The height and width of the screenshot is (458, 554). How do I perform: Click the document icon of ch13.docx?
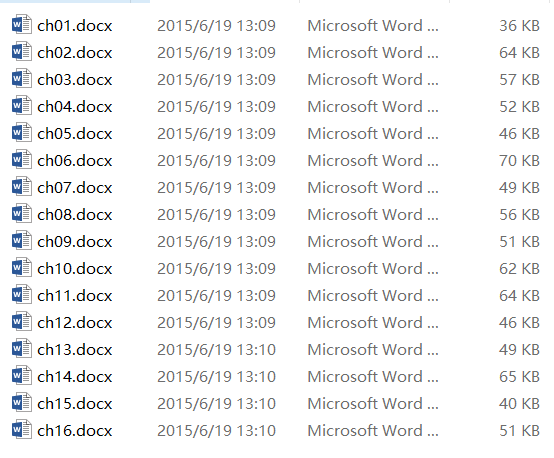click(22, 348)
